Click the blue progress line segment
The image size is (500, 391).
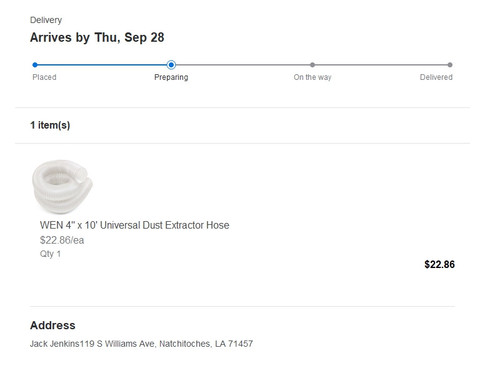pyautogui.click(x=102, y=65)
